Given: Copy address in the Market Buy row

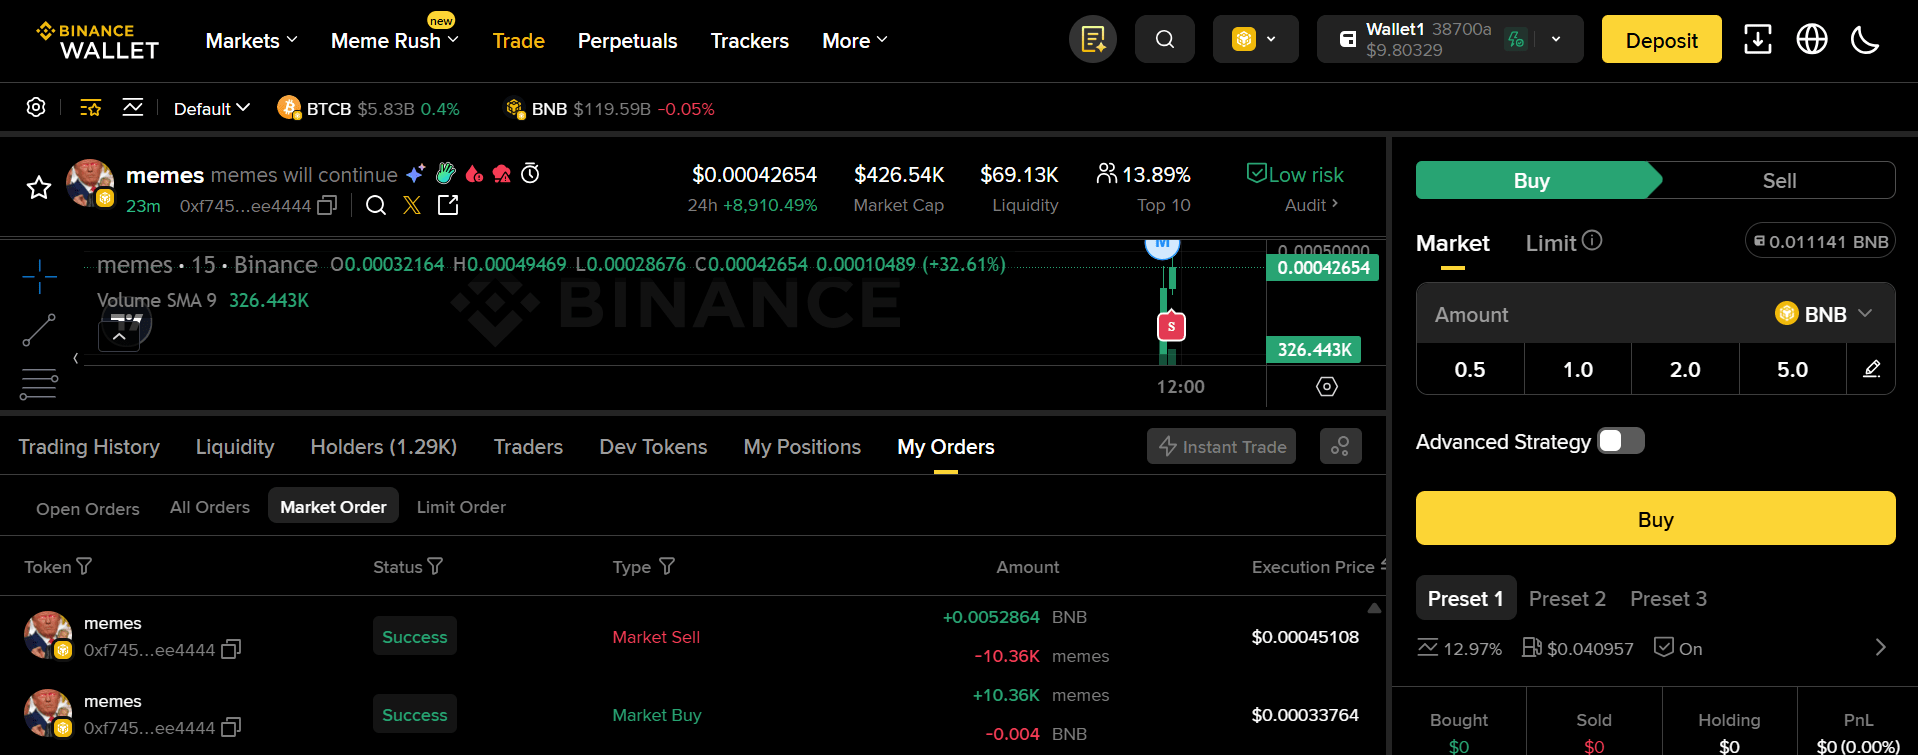Looking at the screenshot, I should pyautogui.click(x=231, y=727).
